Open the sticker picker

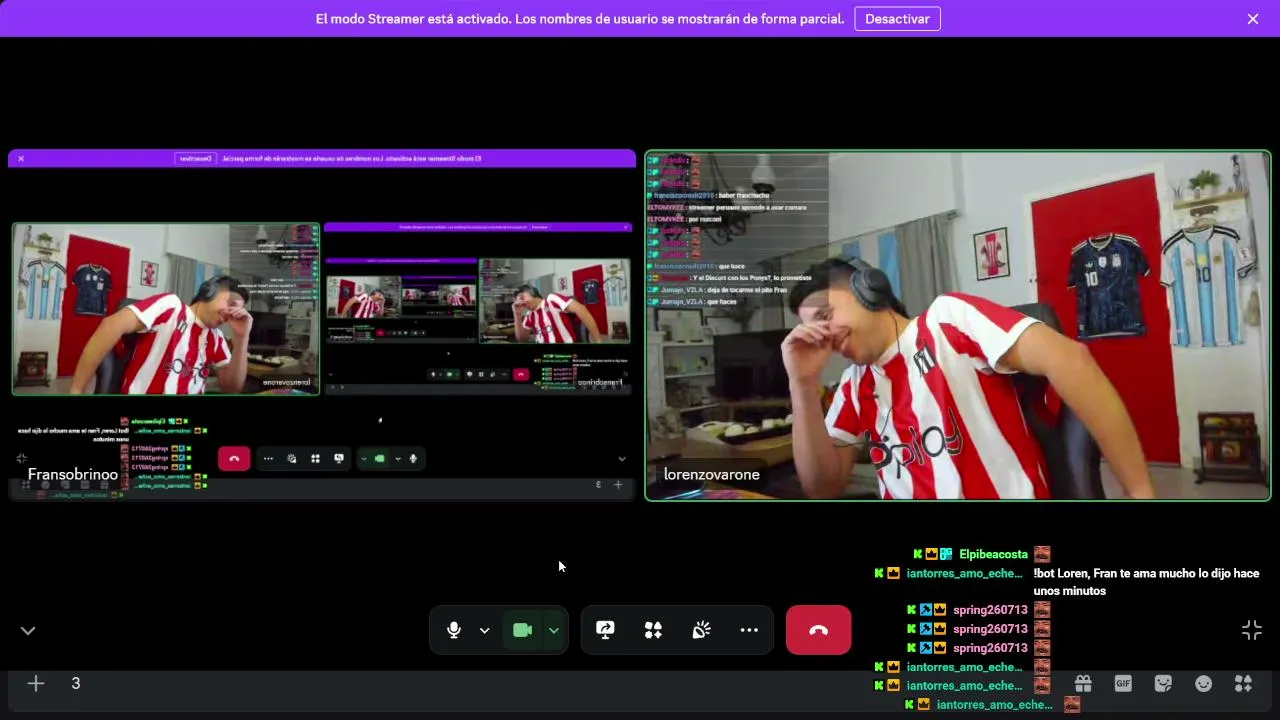tap(1163, 684)
